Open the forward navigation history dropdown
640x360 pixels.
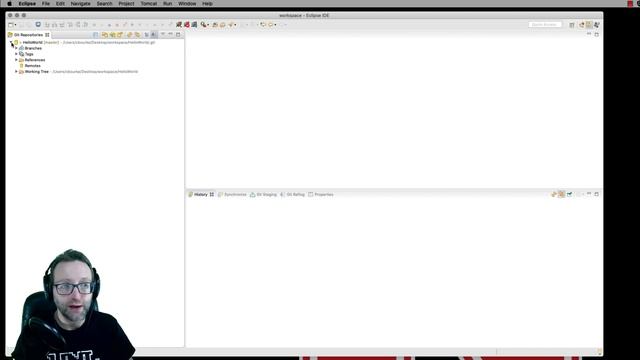pyautogui.click(x=276, y=25)
